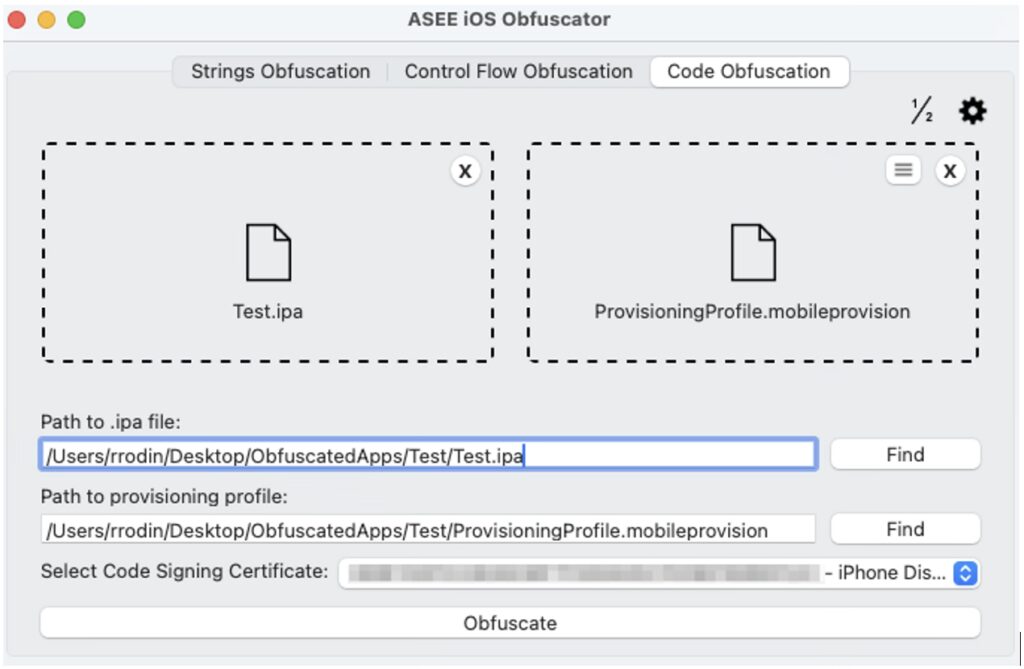Switch to the Strings Obfuscation tab

tap(280, 72)
